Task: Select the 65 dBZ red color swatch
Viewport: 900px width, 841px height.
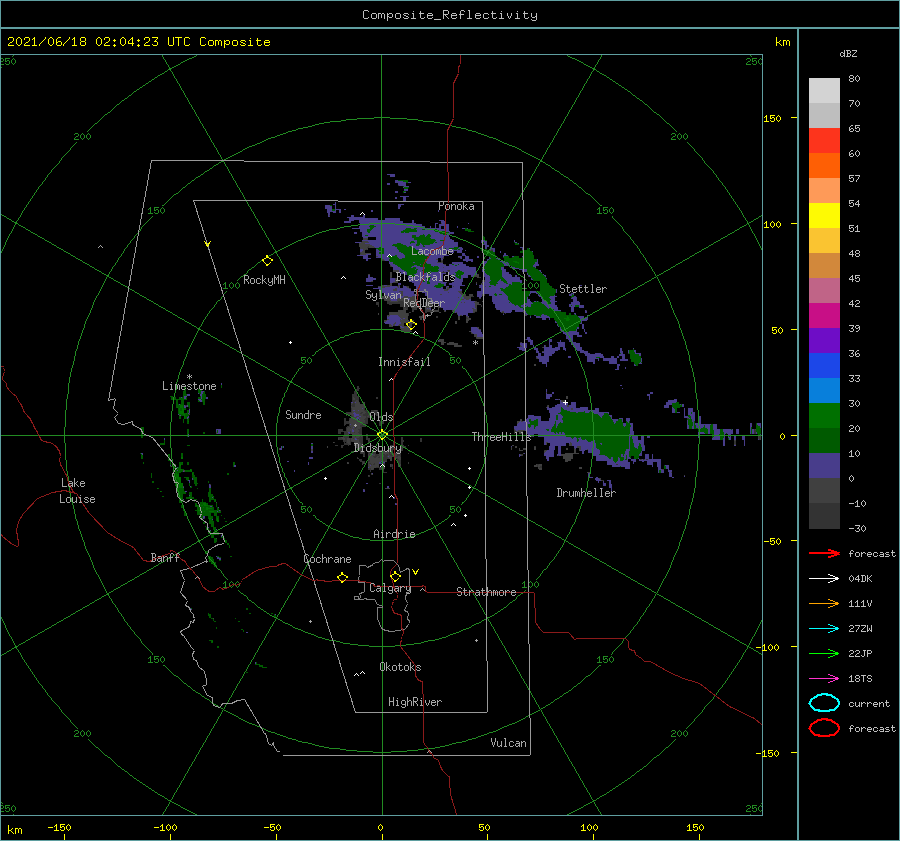Action: tap(824, 141)
